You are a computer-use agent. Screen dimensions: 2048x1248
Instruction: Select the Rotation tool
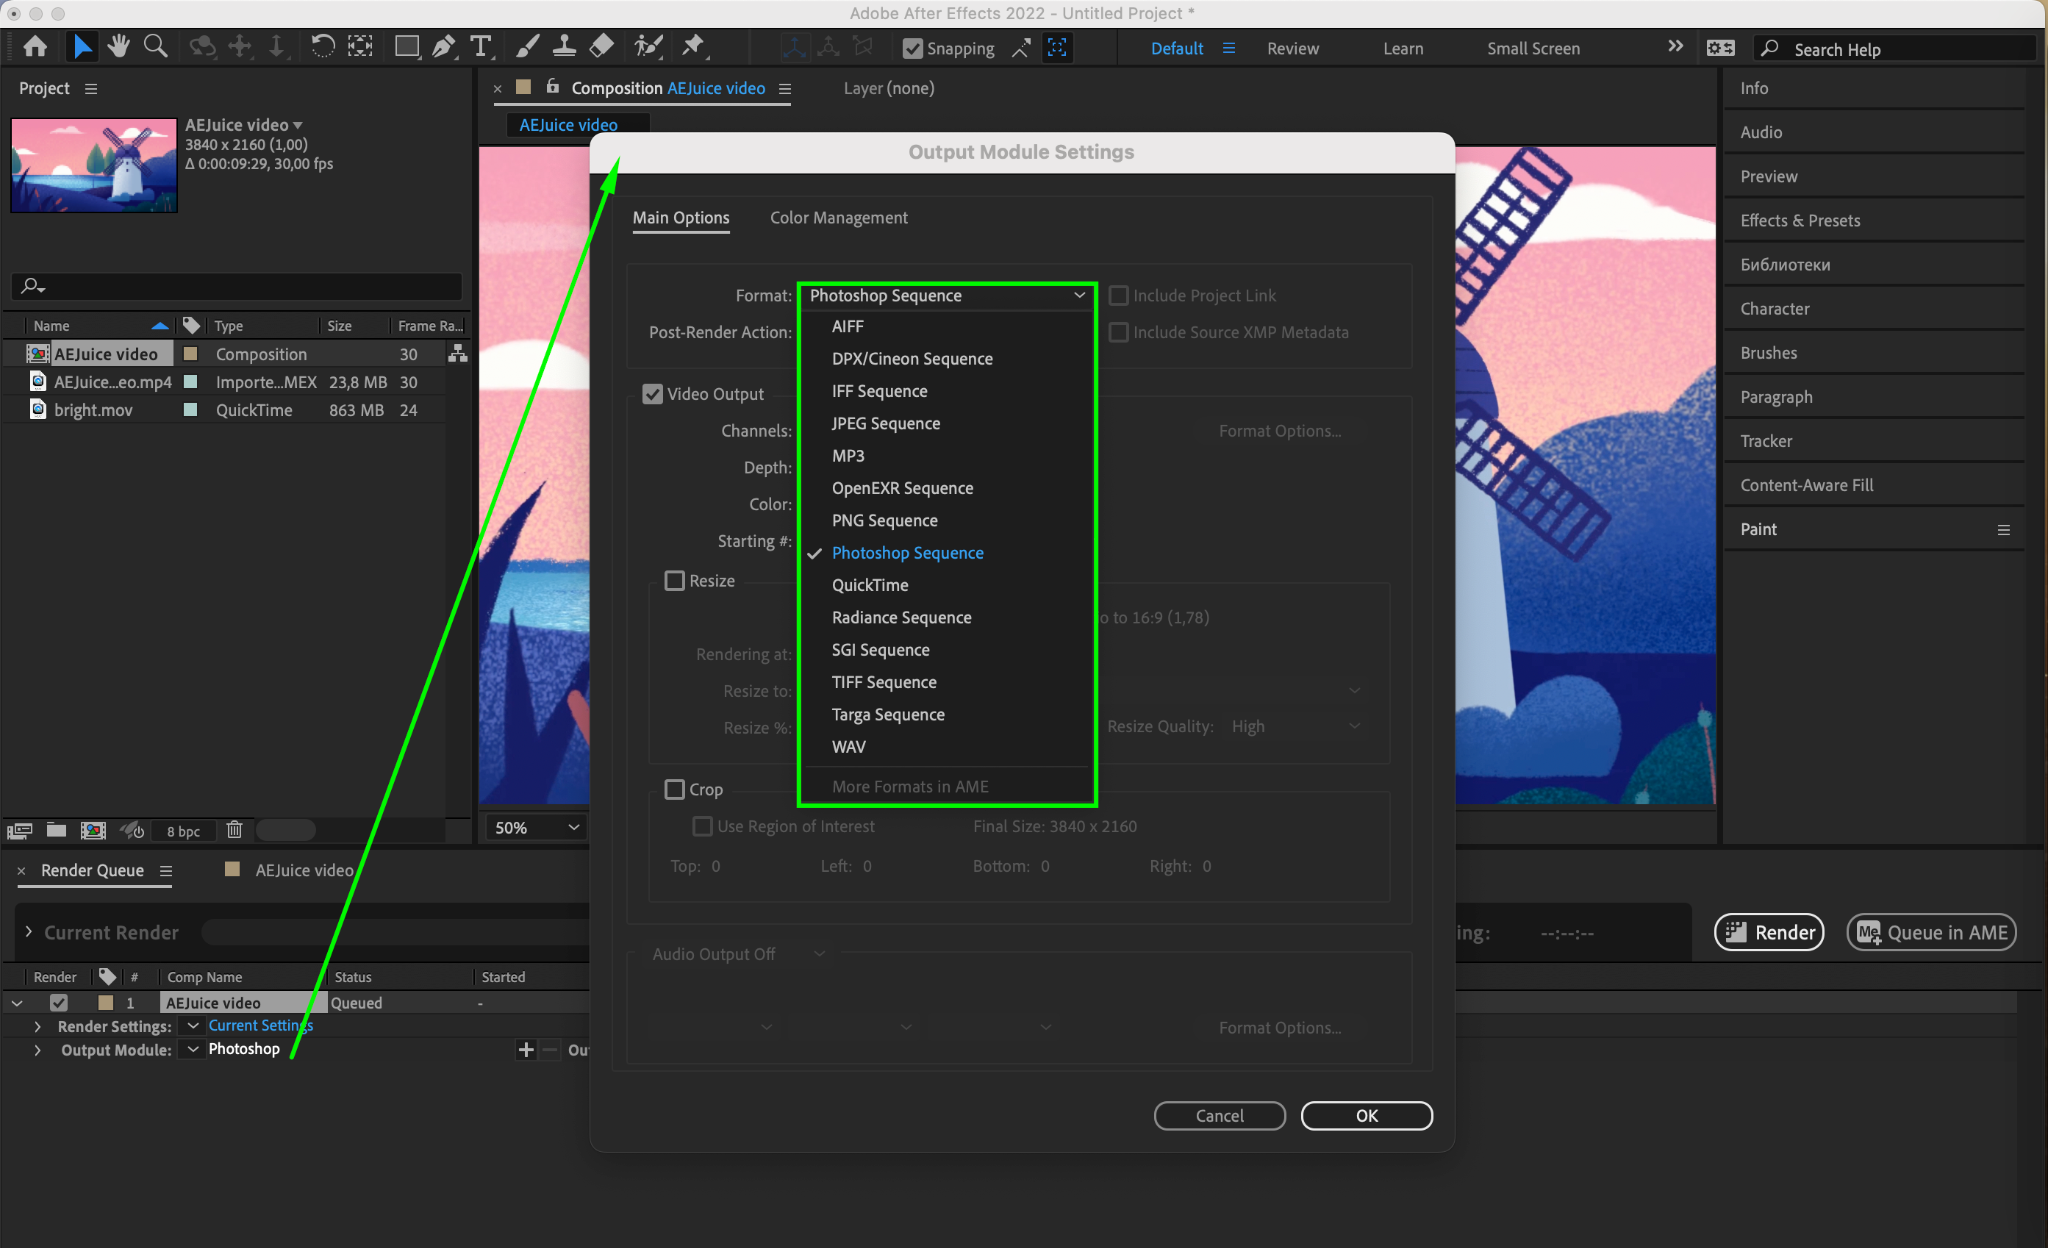tap(322, 47)
